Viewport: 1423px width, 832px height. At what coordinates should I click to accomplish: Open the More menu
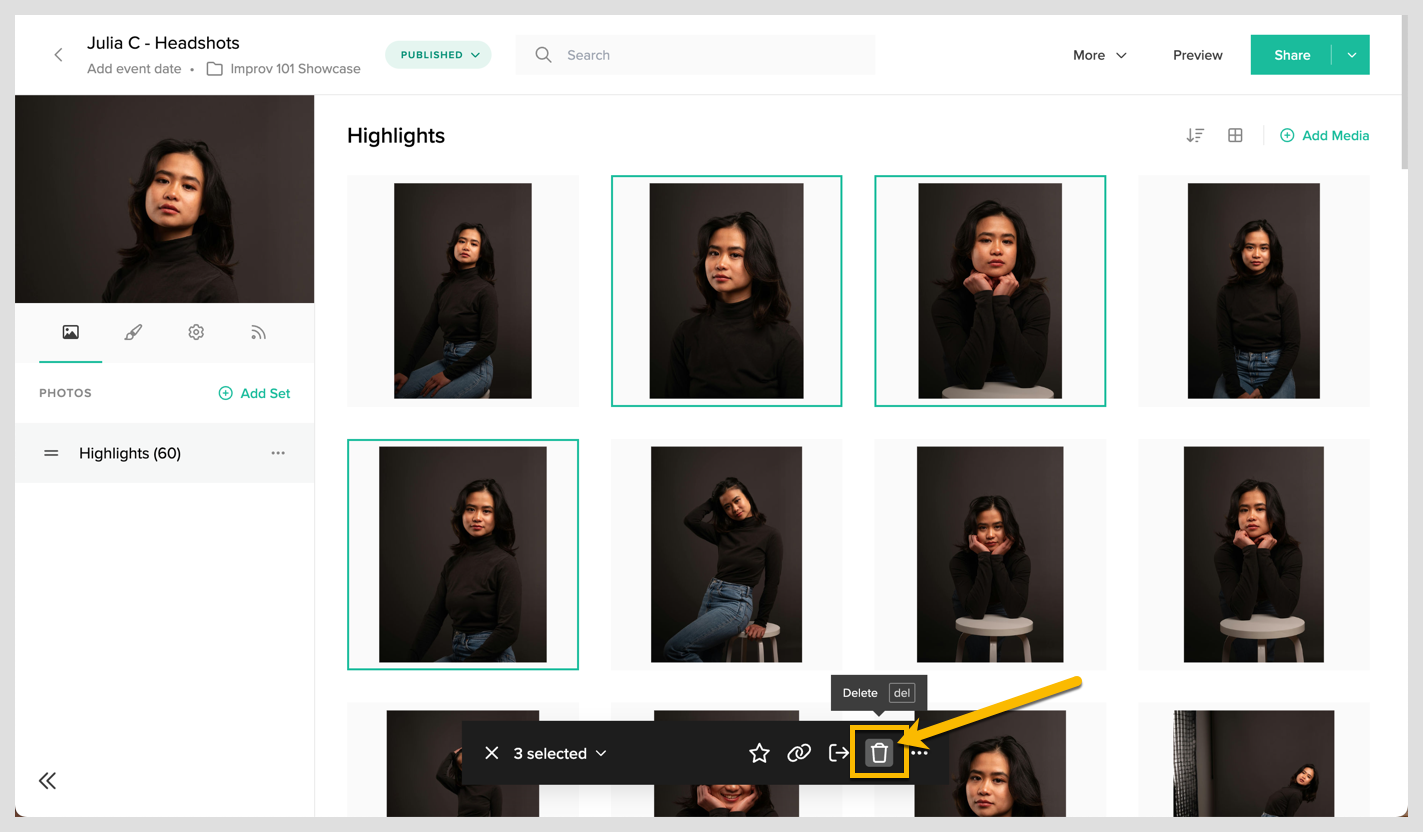pyautogui.click(x=1100, y=55)
